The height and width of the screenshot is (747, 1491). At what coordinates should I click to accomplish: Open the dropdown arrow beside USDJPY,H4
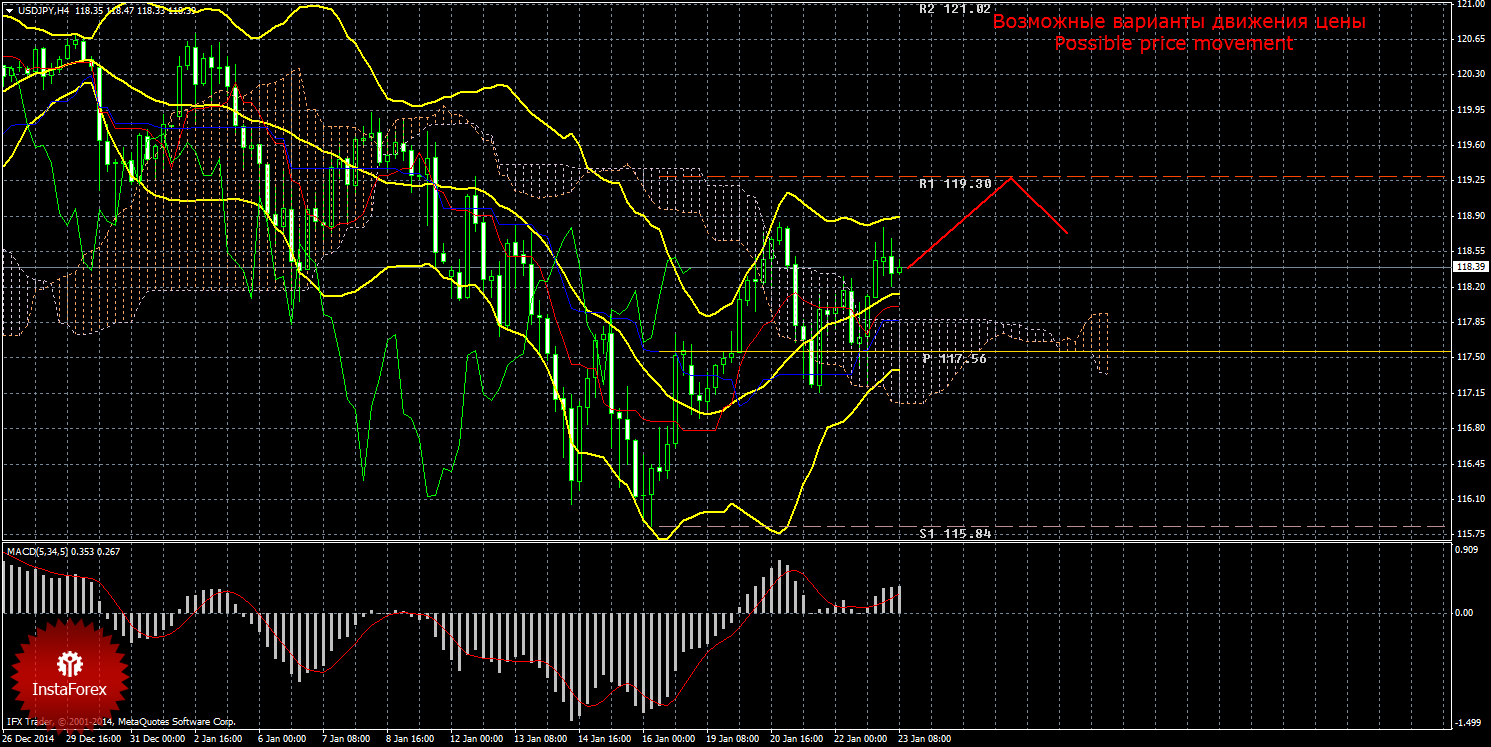9,9
